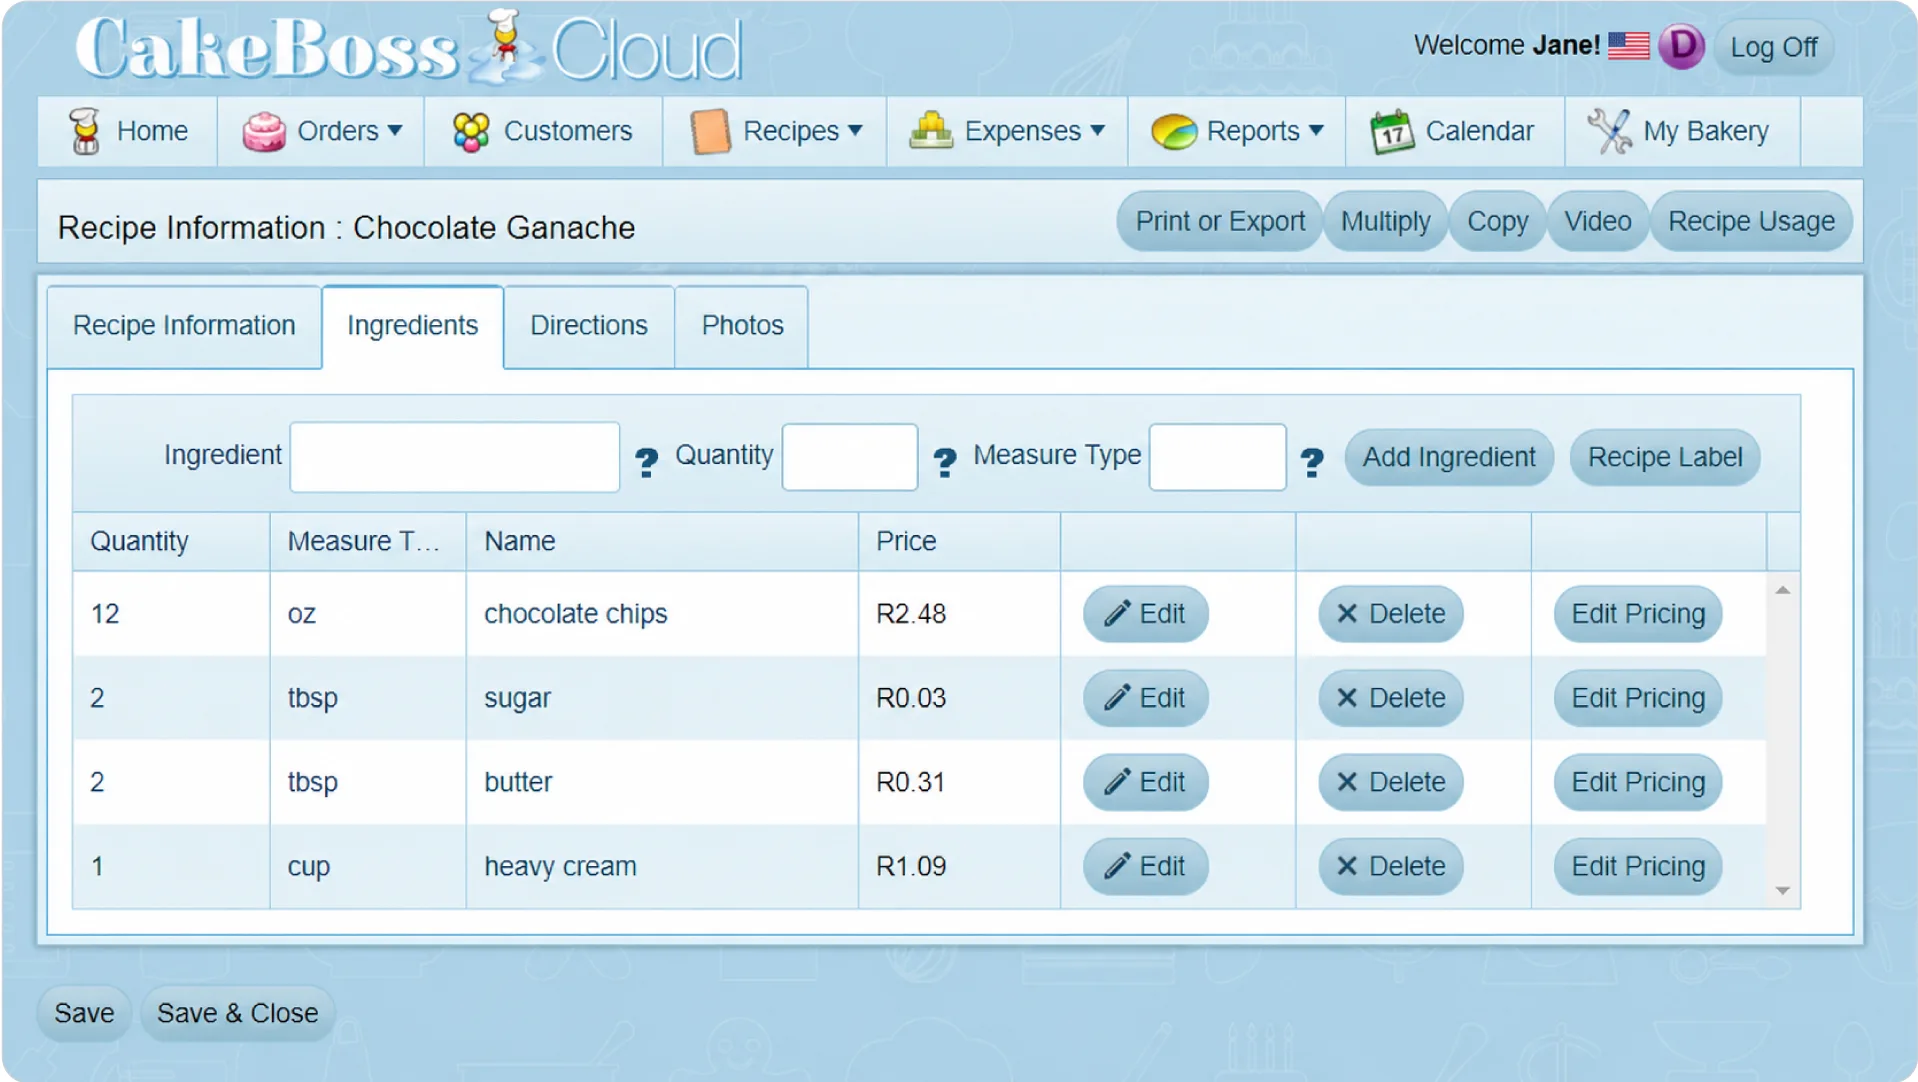1918x1082 pixels.
Task: Open the Customers menu item
Action: tap(543, 131)
